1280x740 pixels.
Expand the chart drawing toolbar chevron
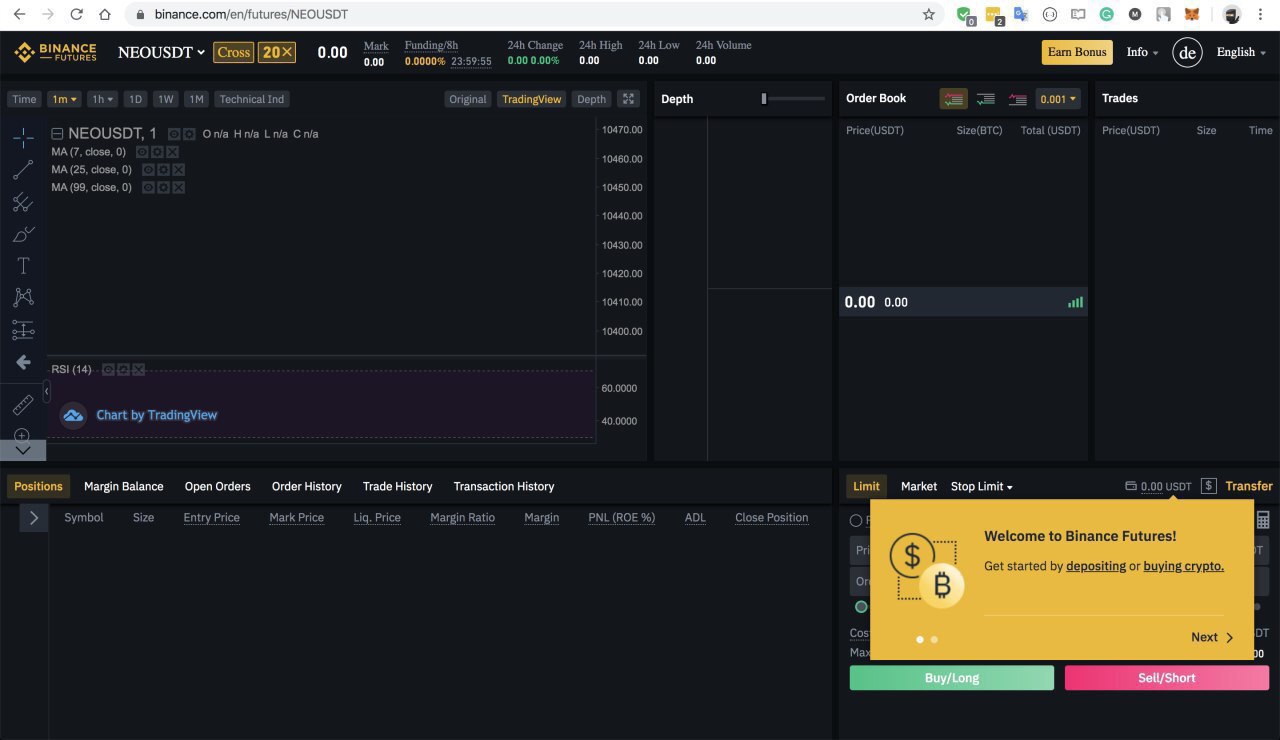23,451
